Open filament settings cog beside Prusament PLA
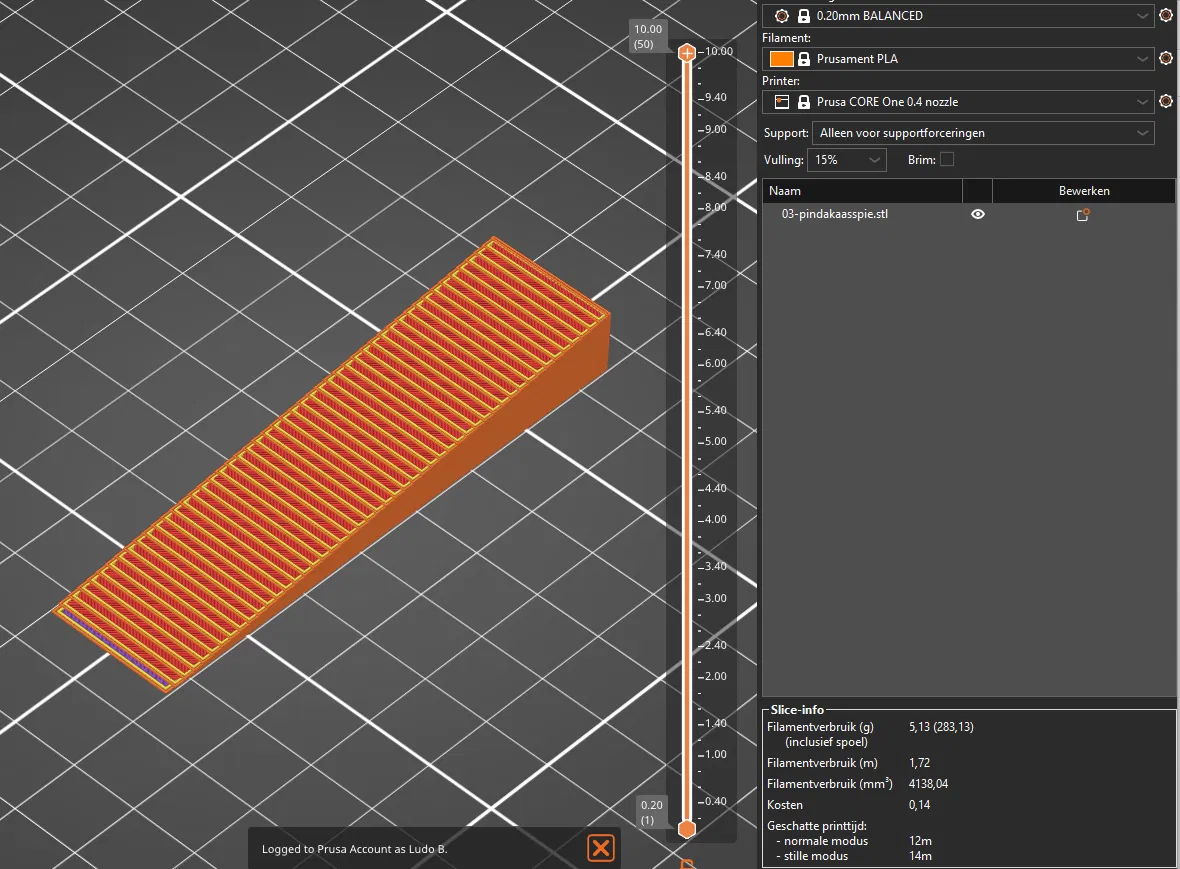Image resolution: width=1180 pixels, height=869 pixels. point(1166,58)
